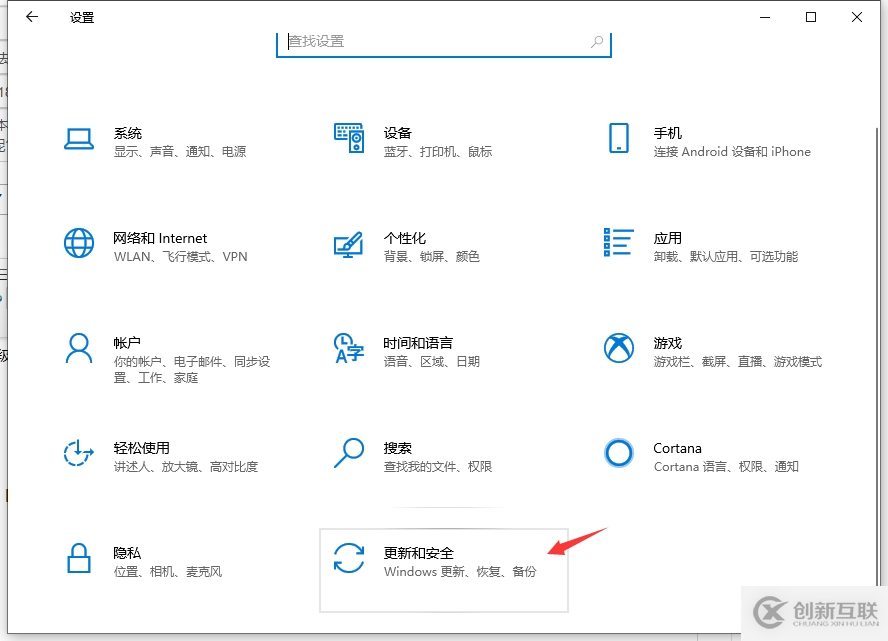Minimize the 设置 window
Viewport: 888px width, 641px height.
coord(765,17)
